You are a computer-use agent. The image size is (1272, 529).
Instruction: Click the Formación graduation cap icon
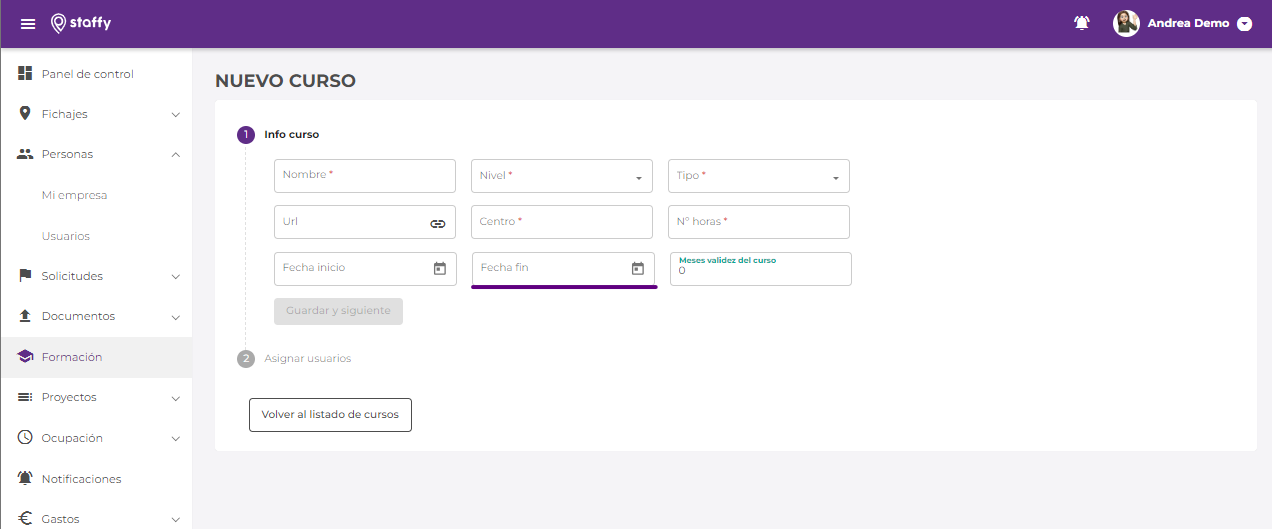tap(26, 357)
